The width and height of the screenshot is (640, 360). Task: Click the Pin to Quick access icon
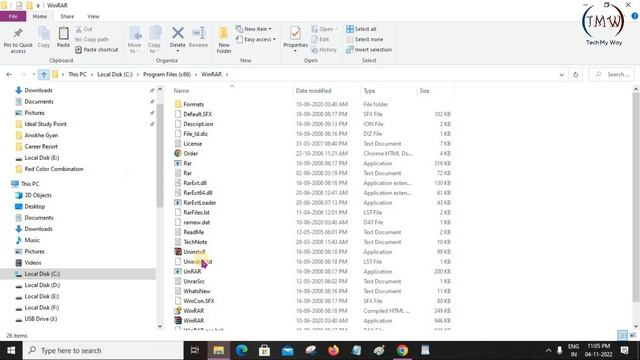point(18,34)
